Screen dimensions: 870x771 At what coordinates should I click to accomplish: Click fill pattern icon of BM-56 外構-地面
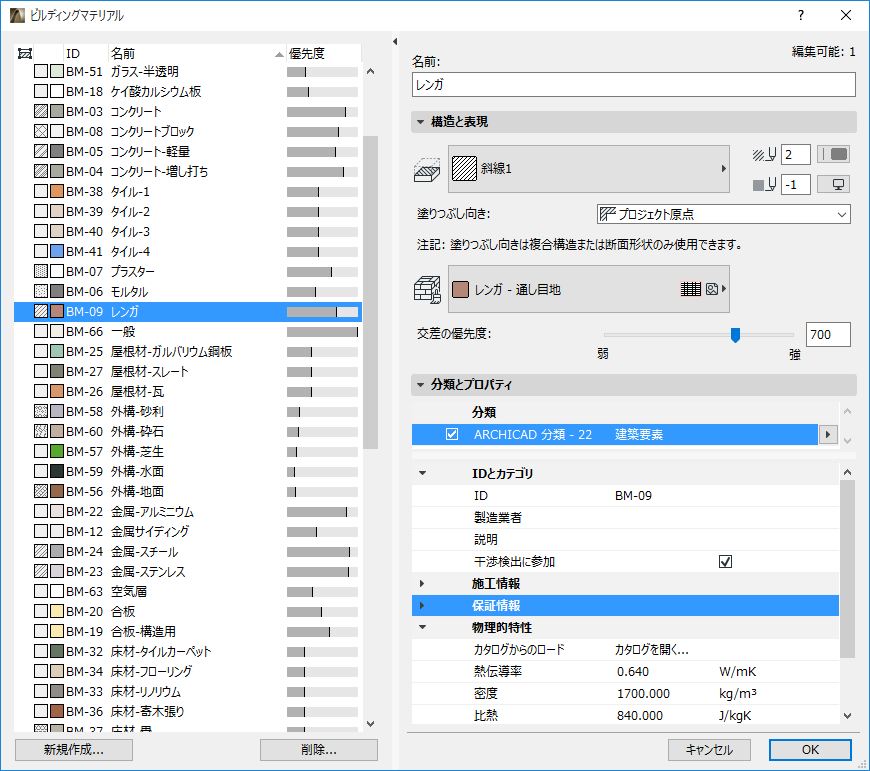click(41, 491)
